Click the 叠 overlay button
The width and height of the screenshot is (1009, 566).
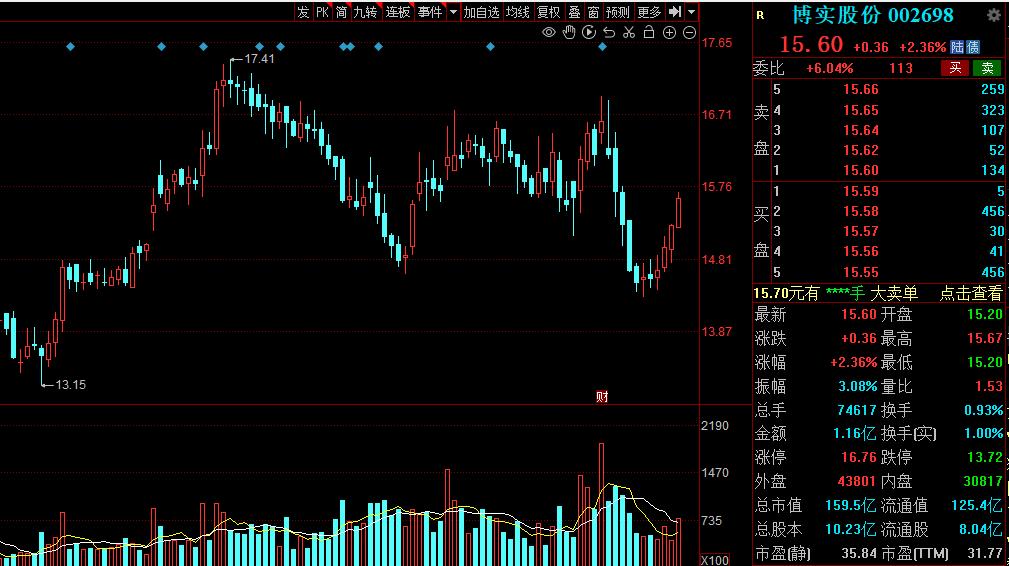(x=574, y=12)
